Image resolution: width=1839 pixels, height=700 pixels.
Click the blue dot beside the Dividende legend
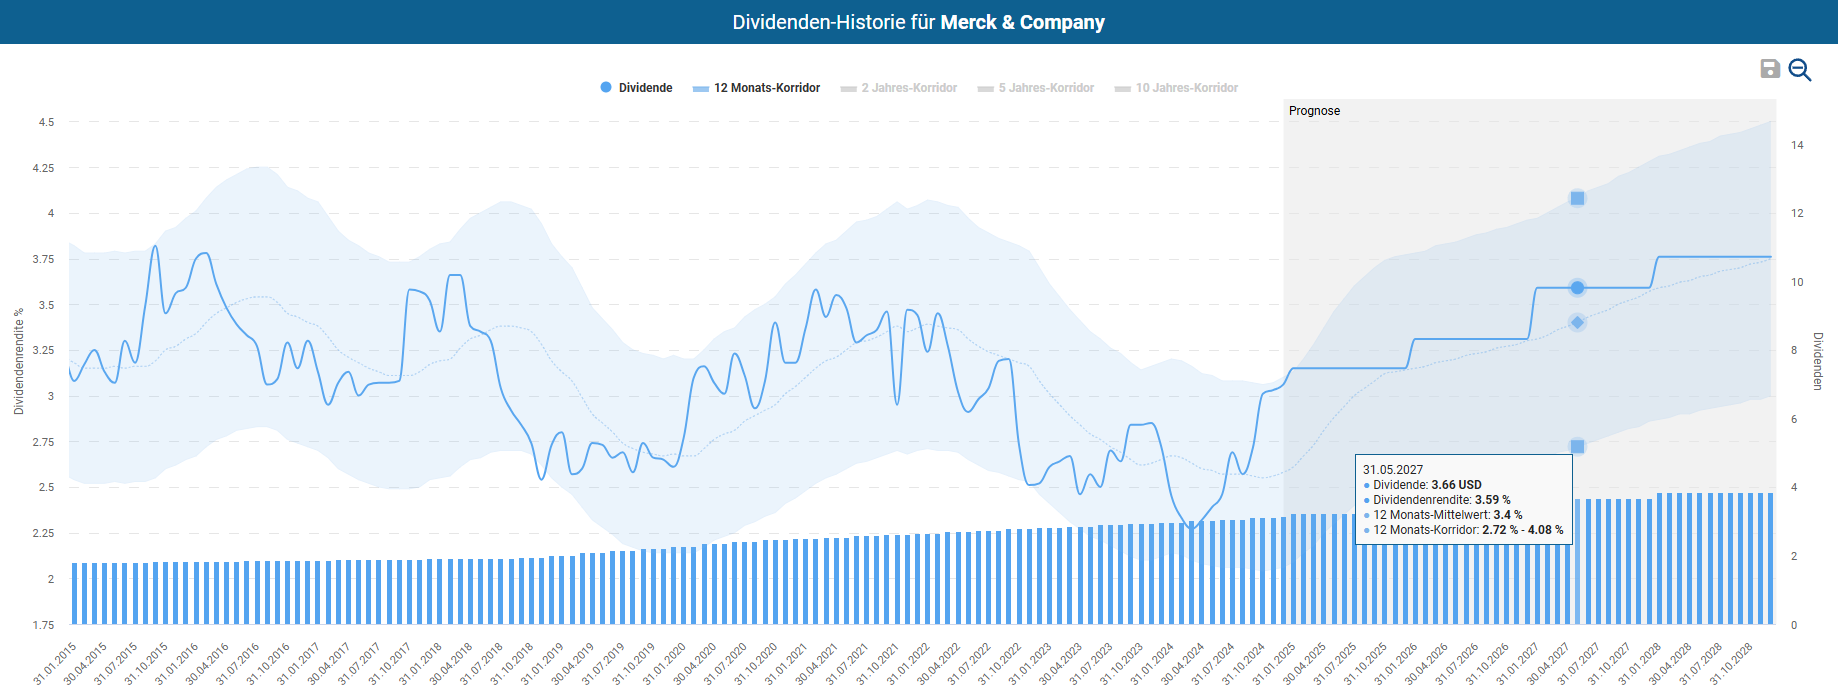pos(606,88)
